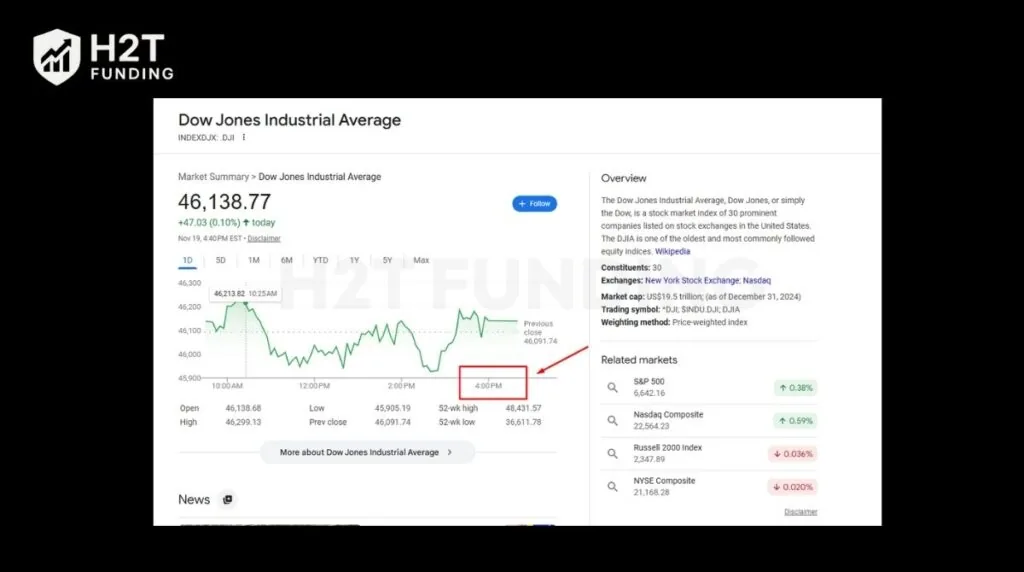Screen dimensions: 1024x572
Task: Open the New York Stock Exchange link
Action: coord(692,281)
